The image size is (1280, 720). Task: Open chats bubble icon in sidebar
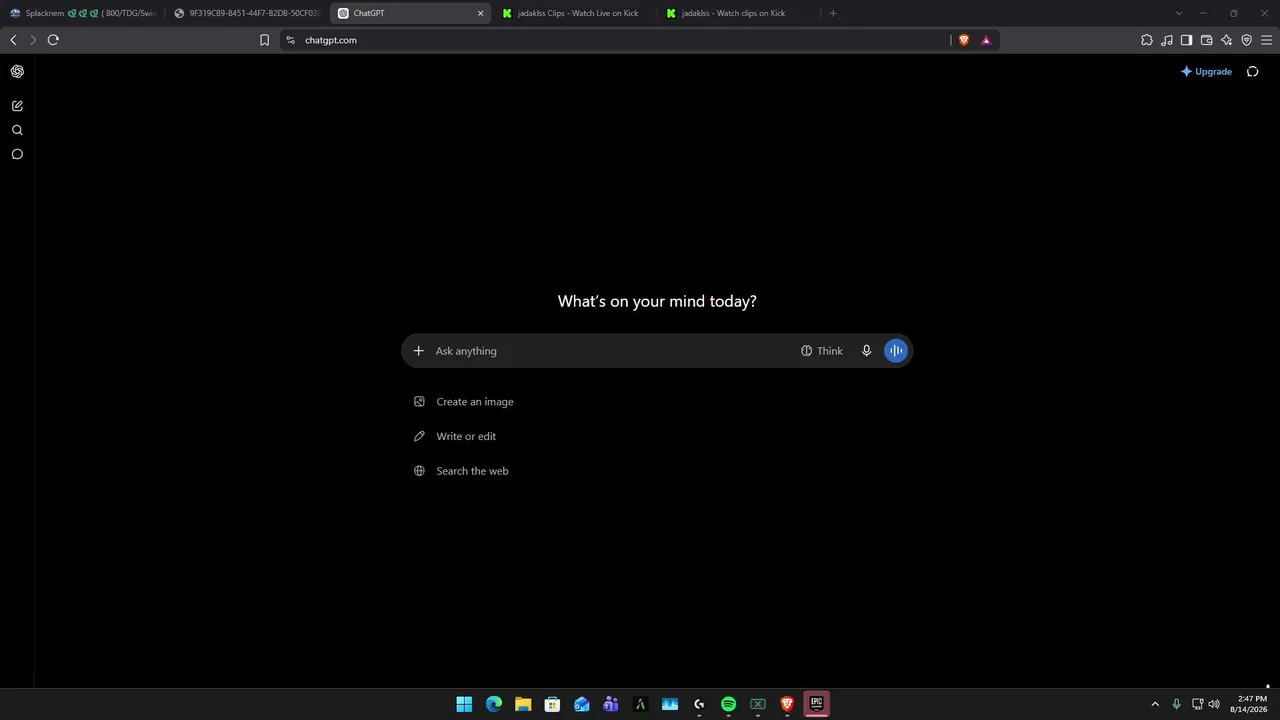17,154
